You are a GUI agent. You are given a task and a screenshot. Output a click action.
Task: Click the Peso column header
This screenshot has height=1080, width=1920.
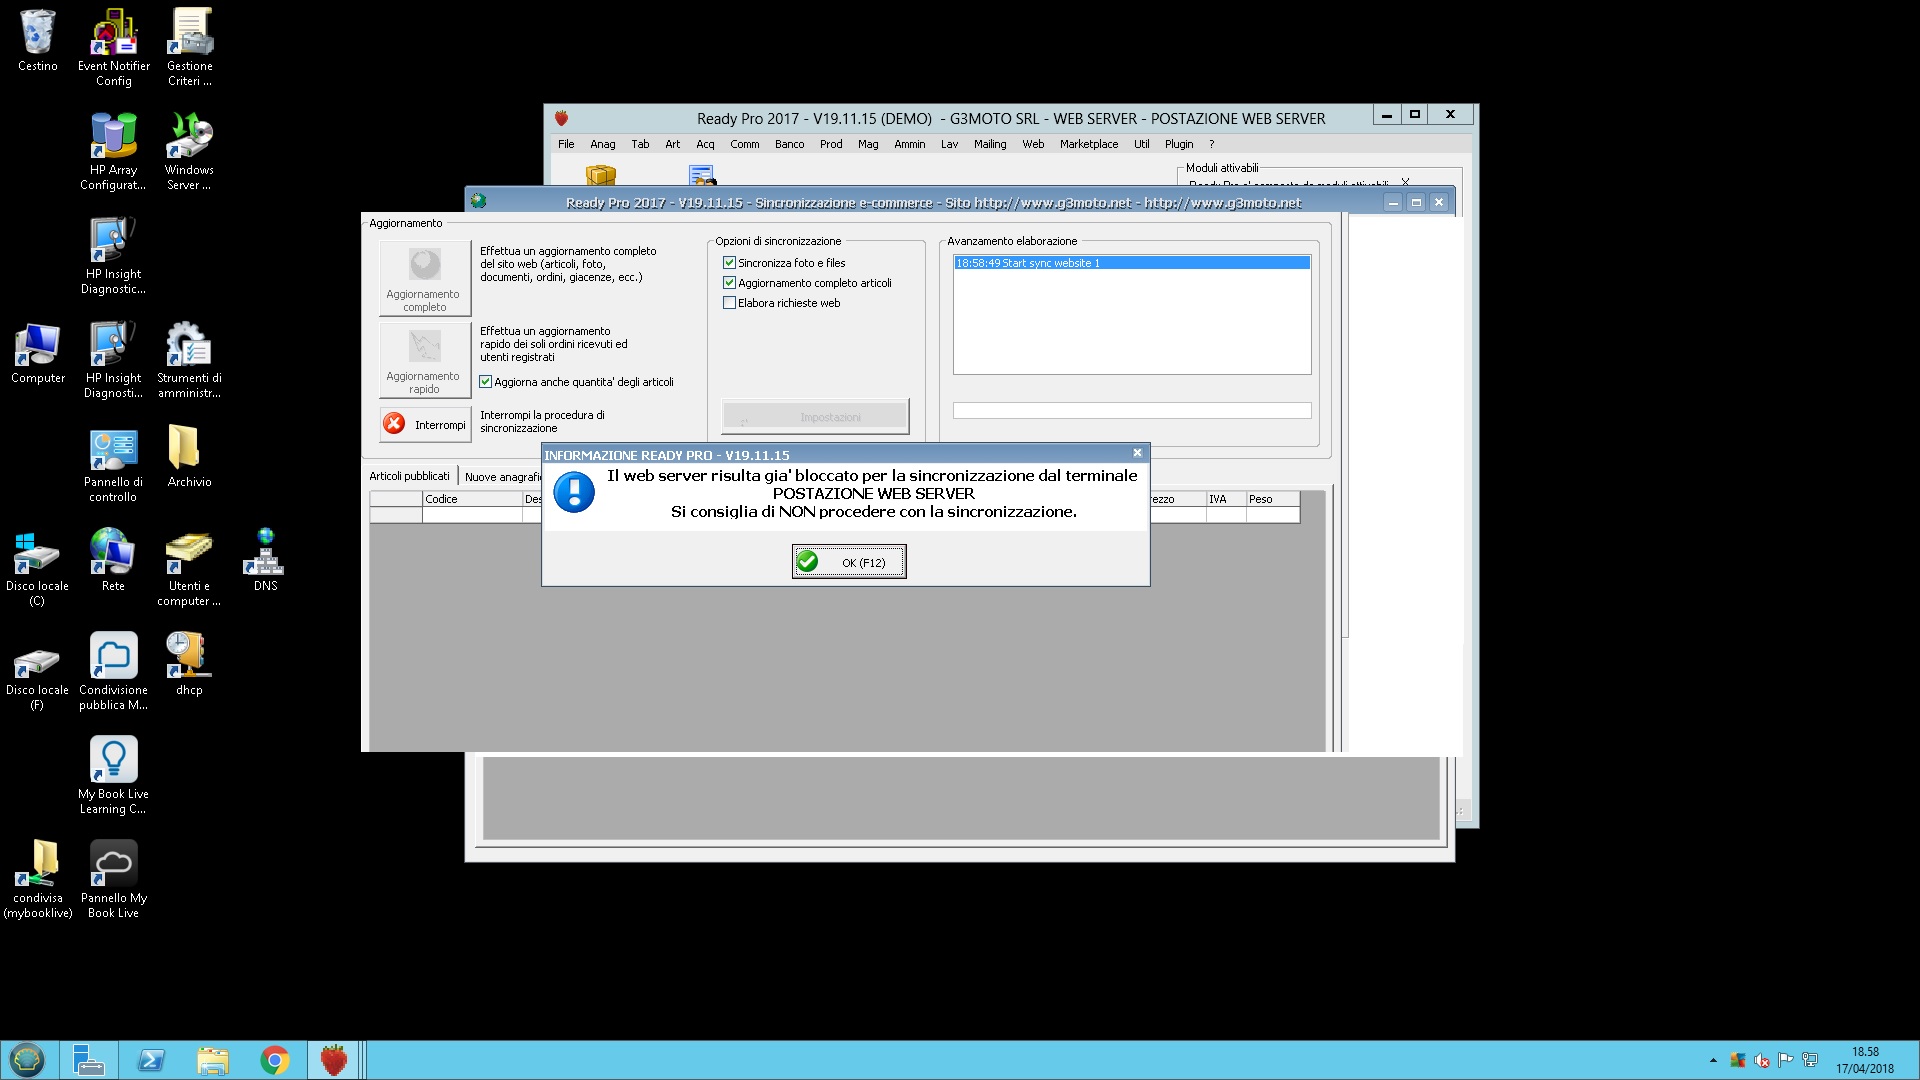point(1272,499)
